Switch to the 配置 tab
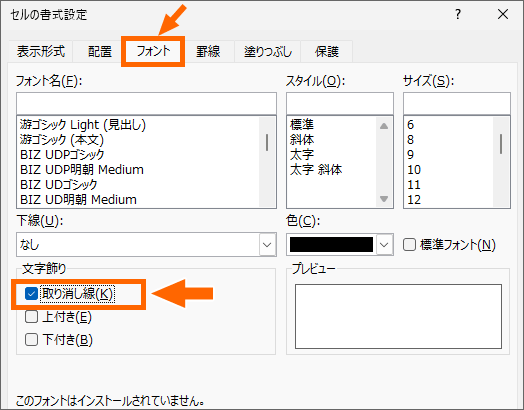The image size is (524, 410). coord(100,51)
